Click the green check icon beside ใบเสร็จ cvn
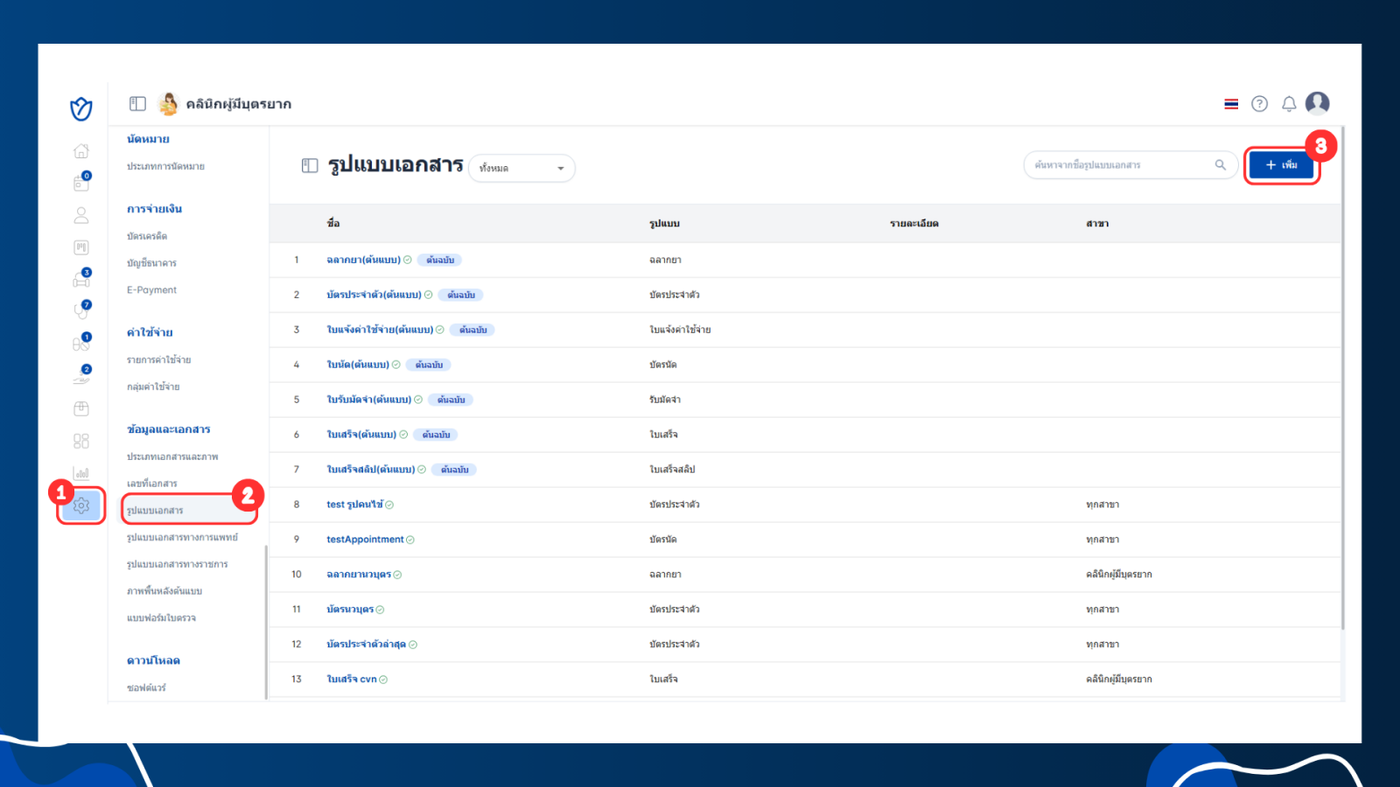1400x787 pixels. pos(383,680)
